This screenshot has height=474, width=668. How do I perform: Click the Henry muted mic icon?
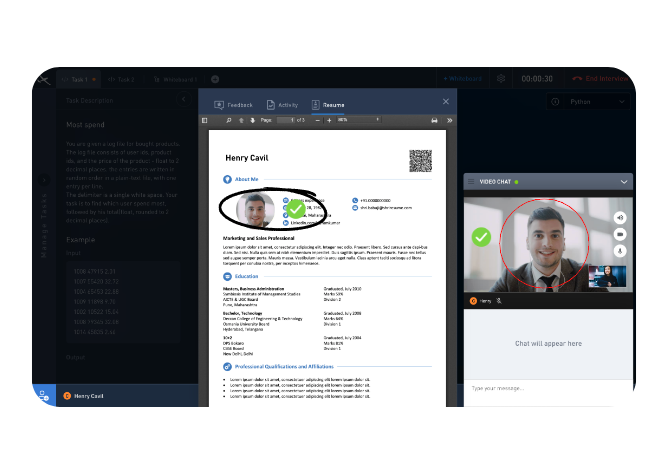499,301
